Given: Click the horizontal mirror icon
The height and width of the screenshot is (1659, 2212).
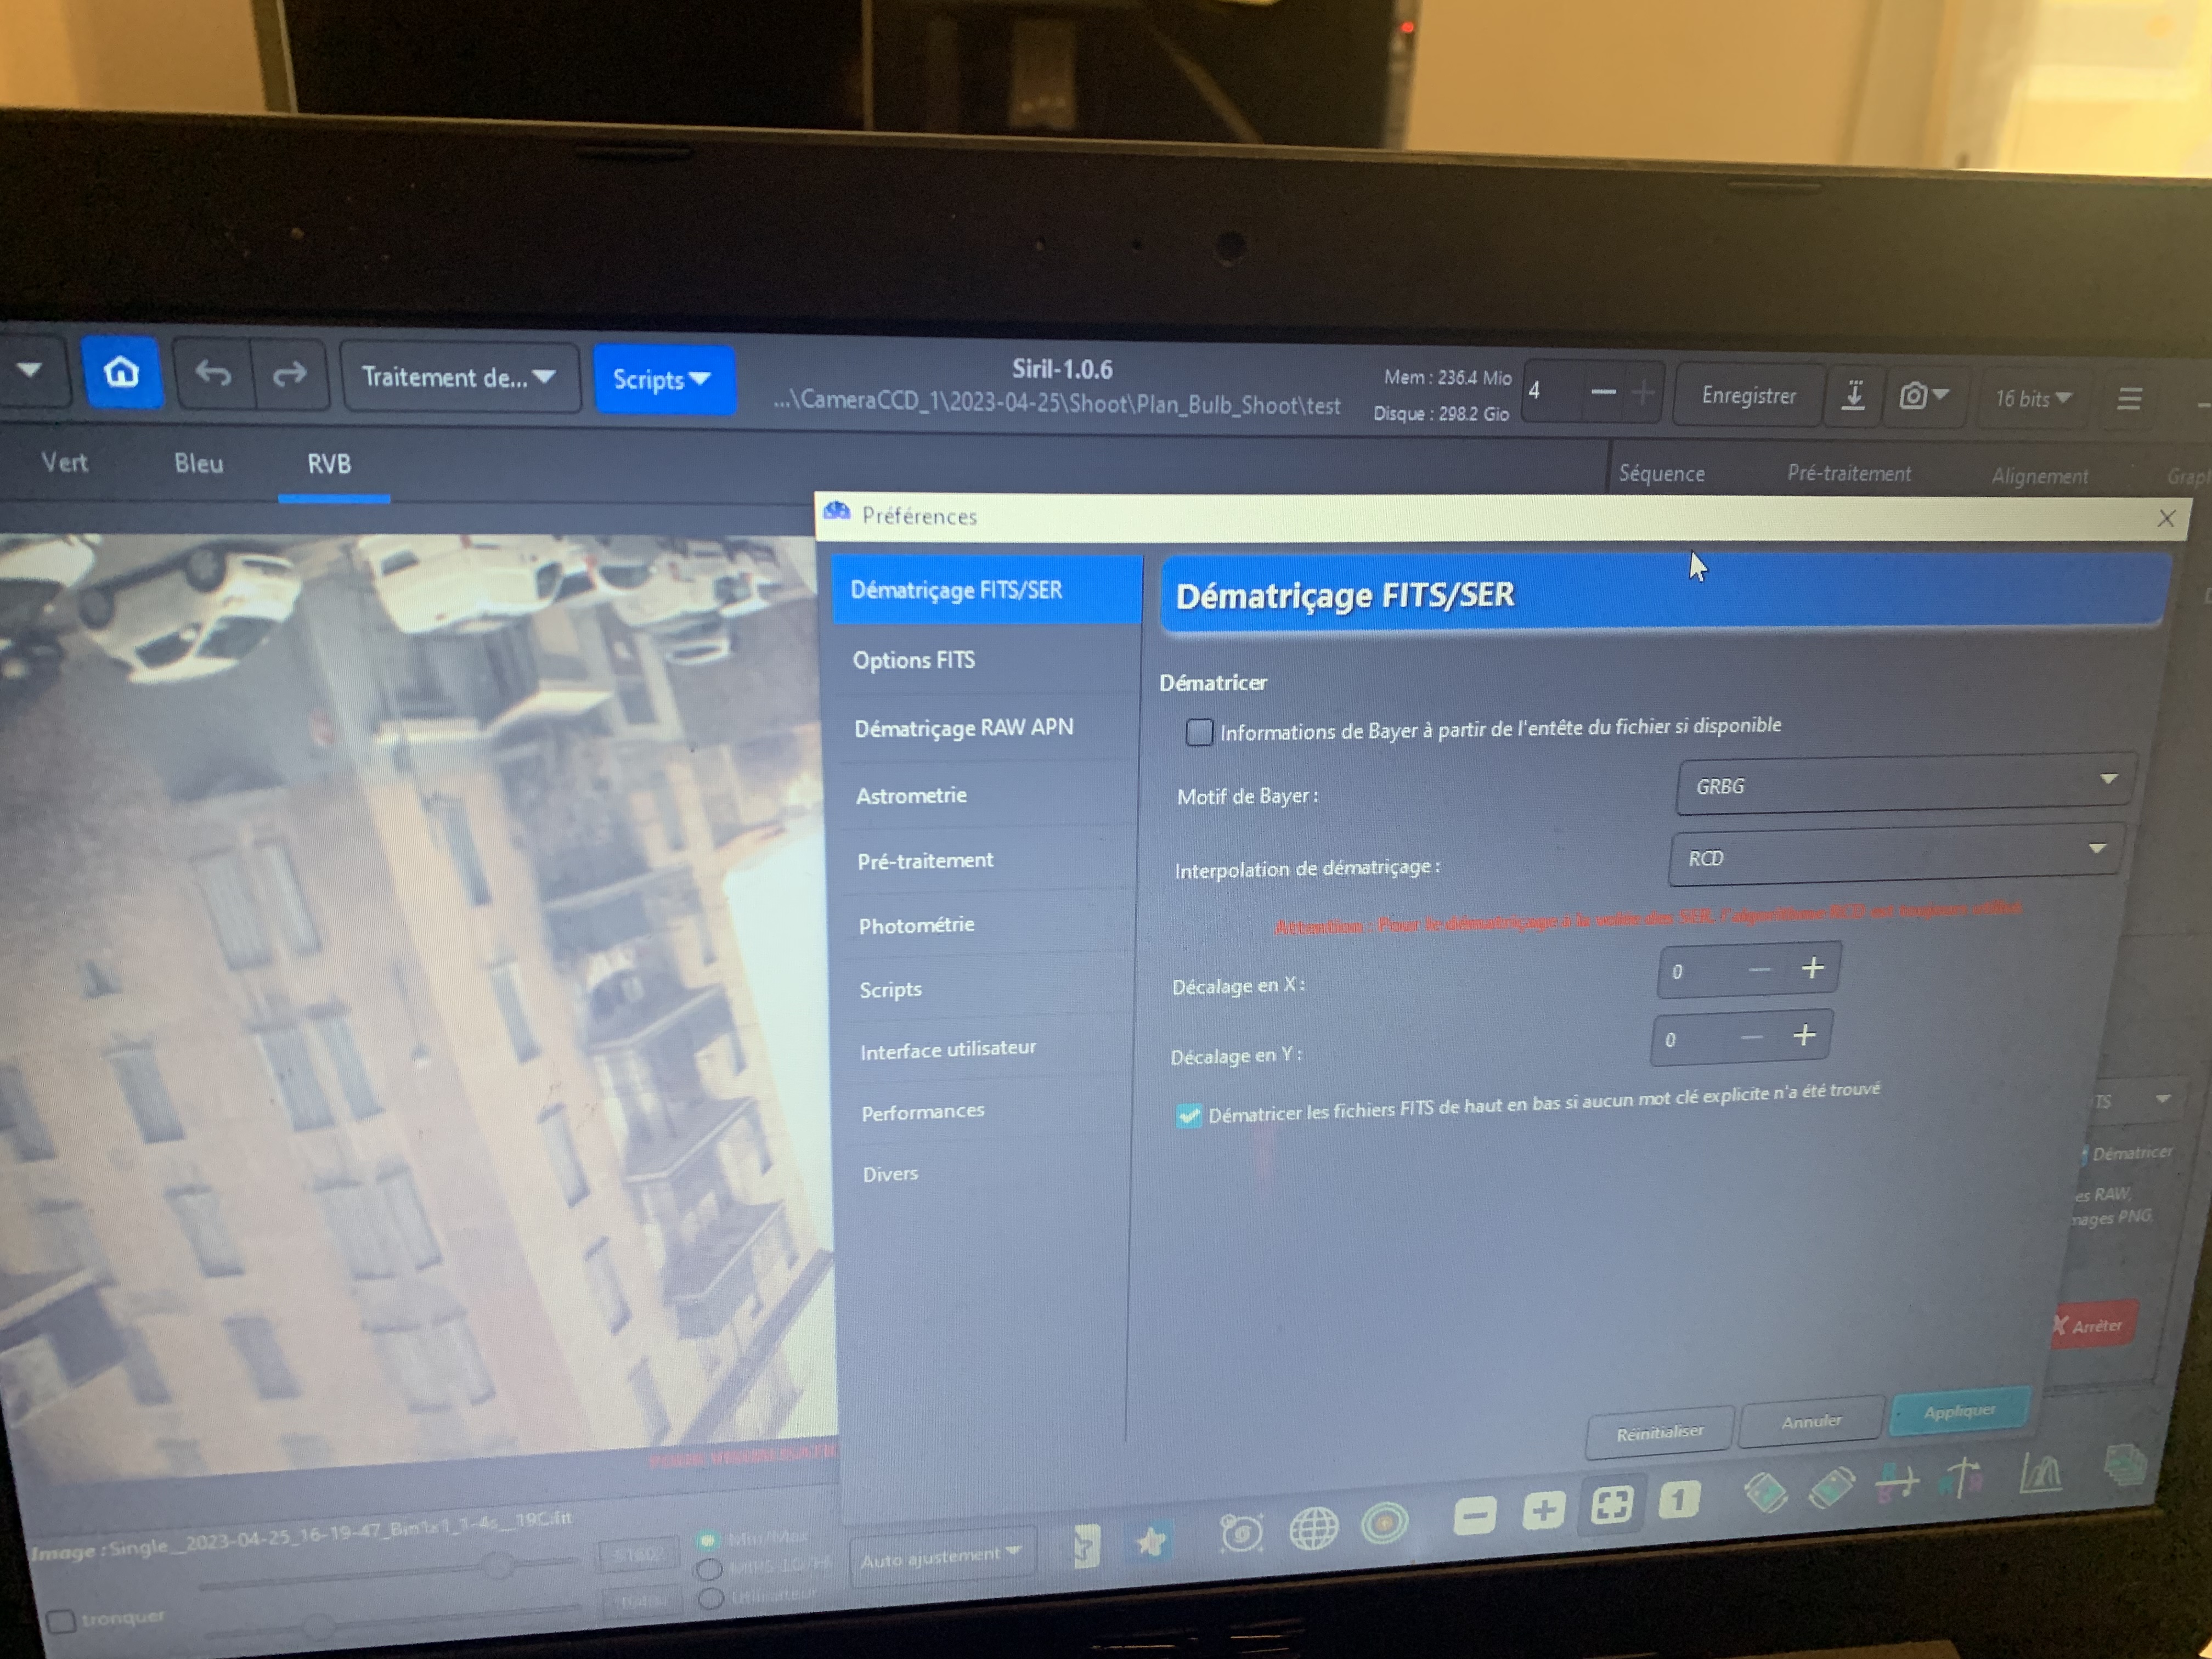Looking at the screenshot, I should (x=1897, y=1482).
